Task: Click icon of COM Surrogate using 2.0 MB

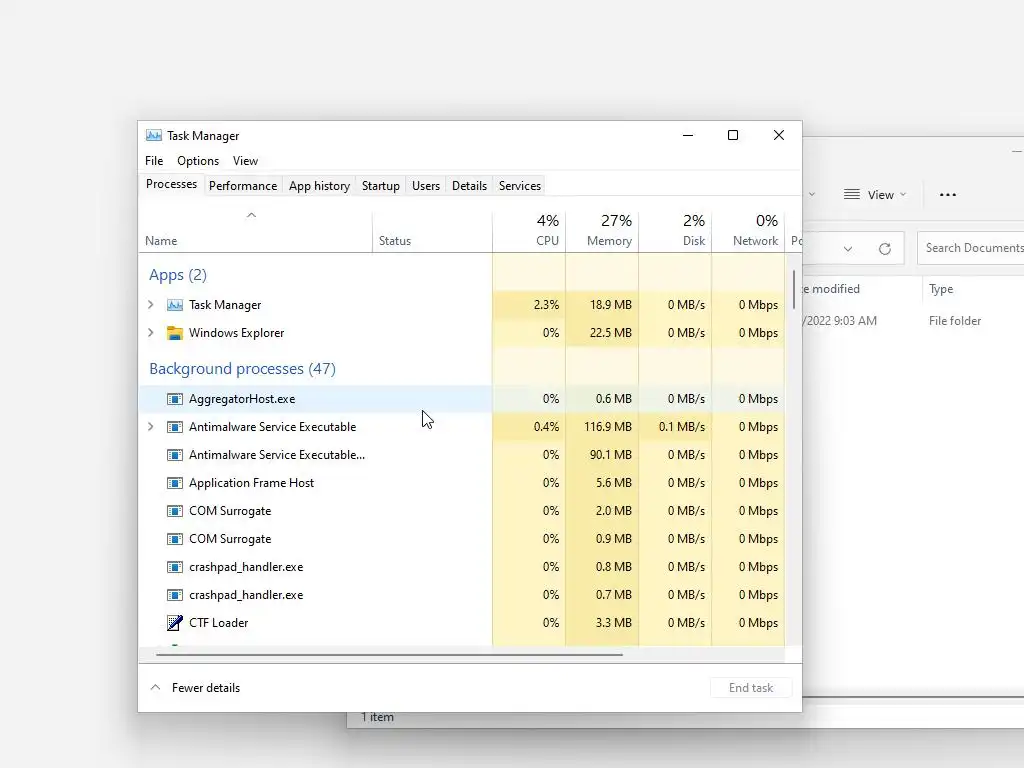Action: (174, 511)
